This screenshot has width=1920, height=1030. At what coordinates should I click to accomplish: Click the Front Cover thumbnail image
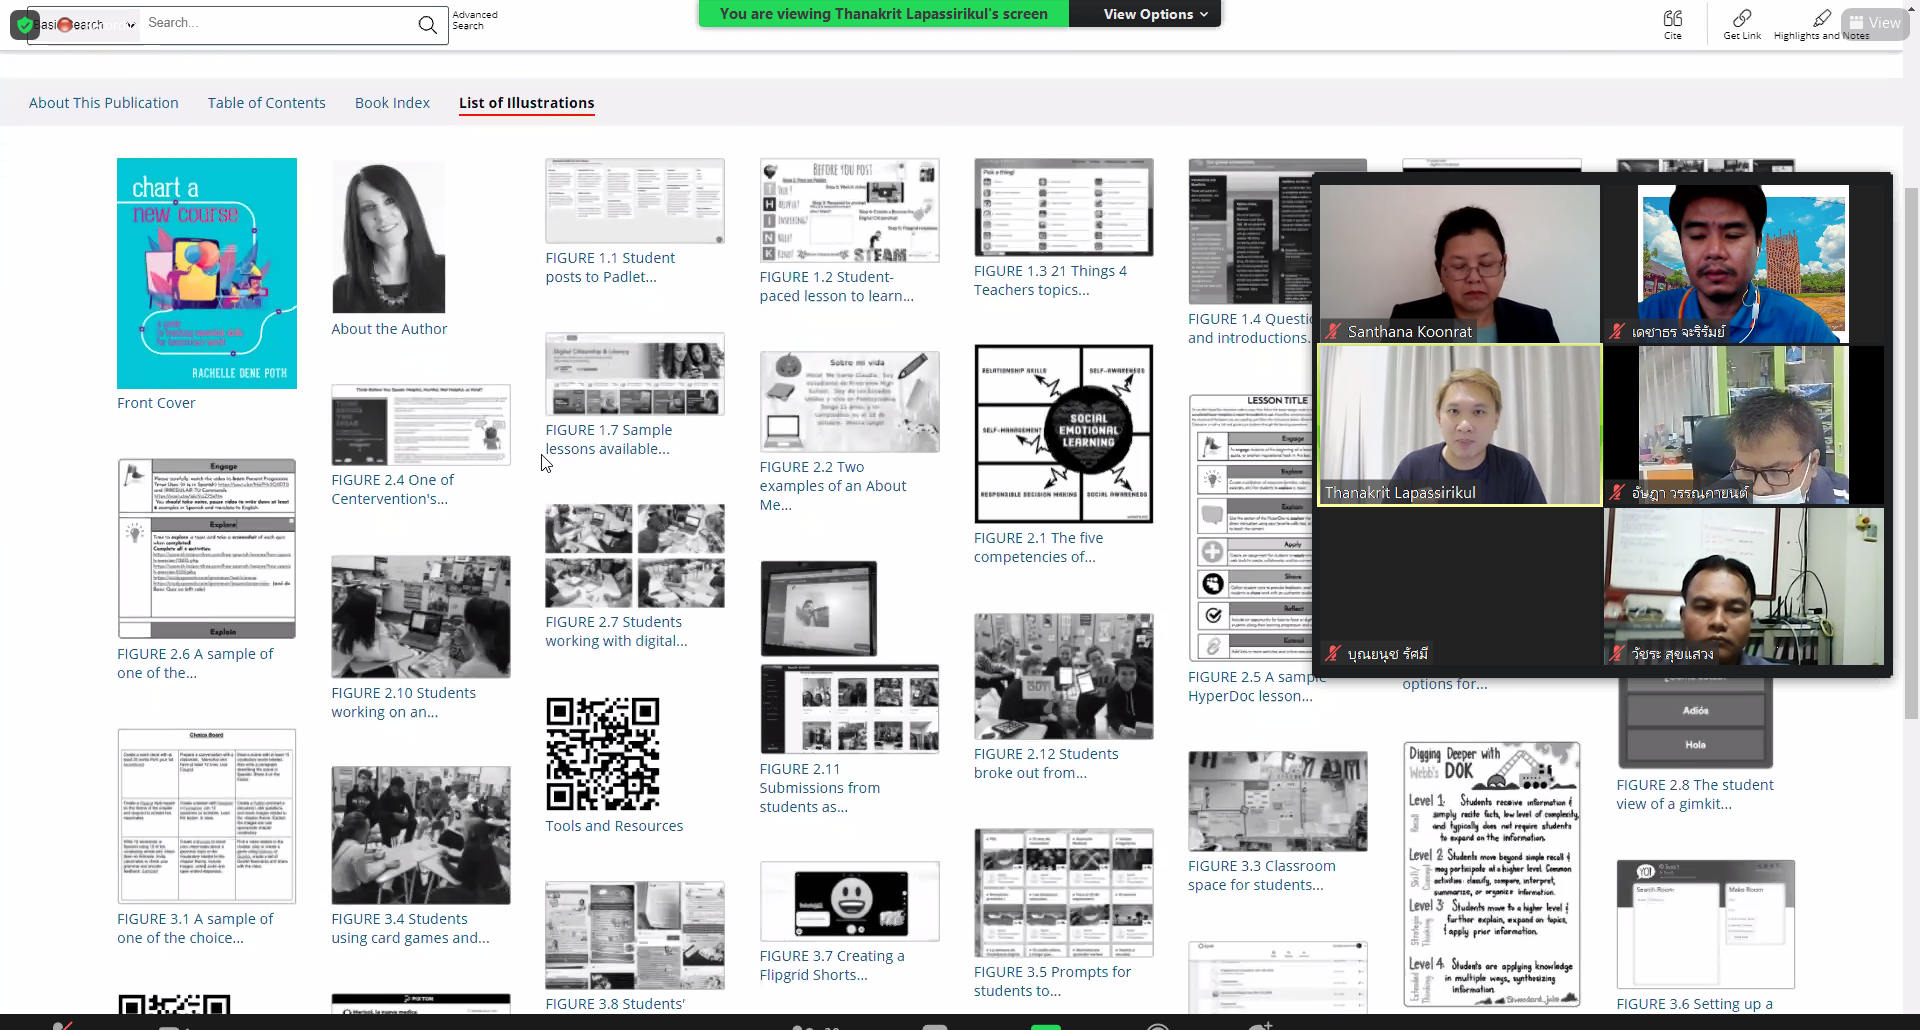click(x=207, y=273)
